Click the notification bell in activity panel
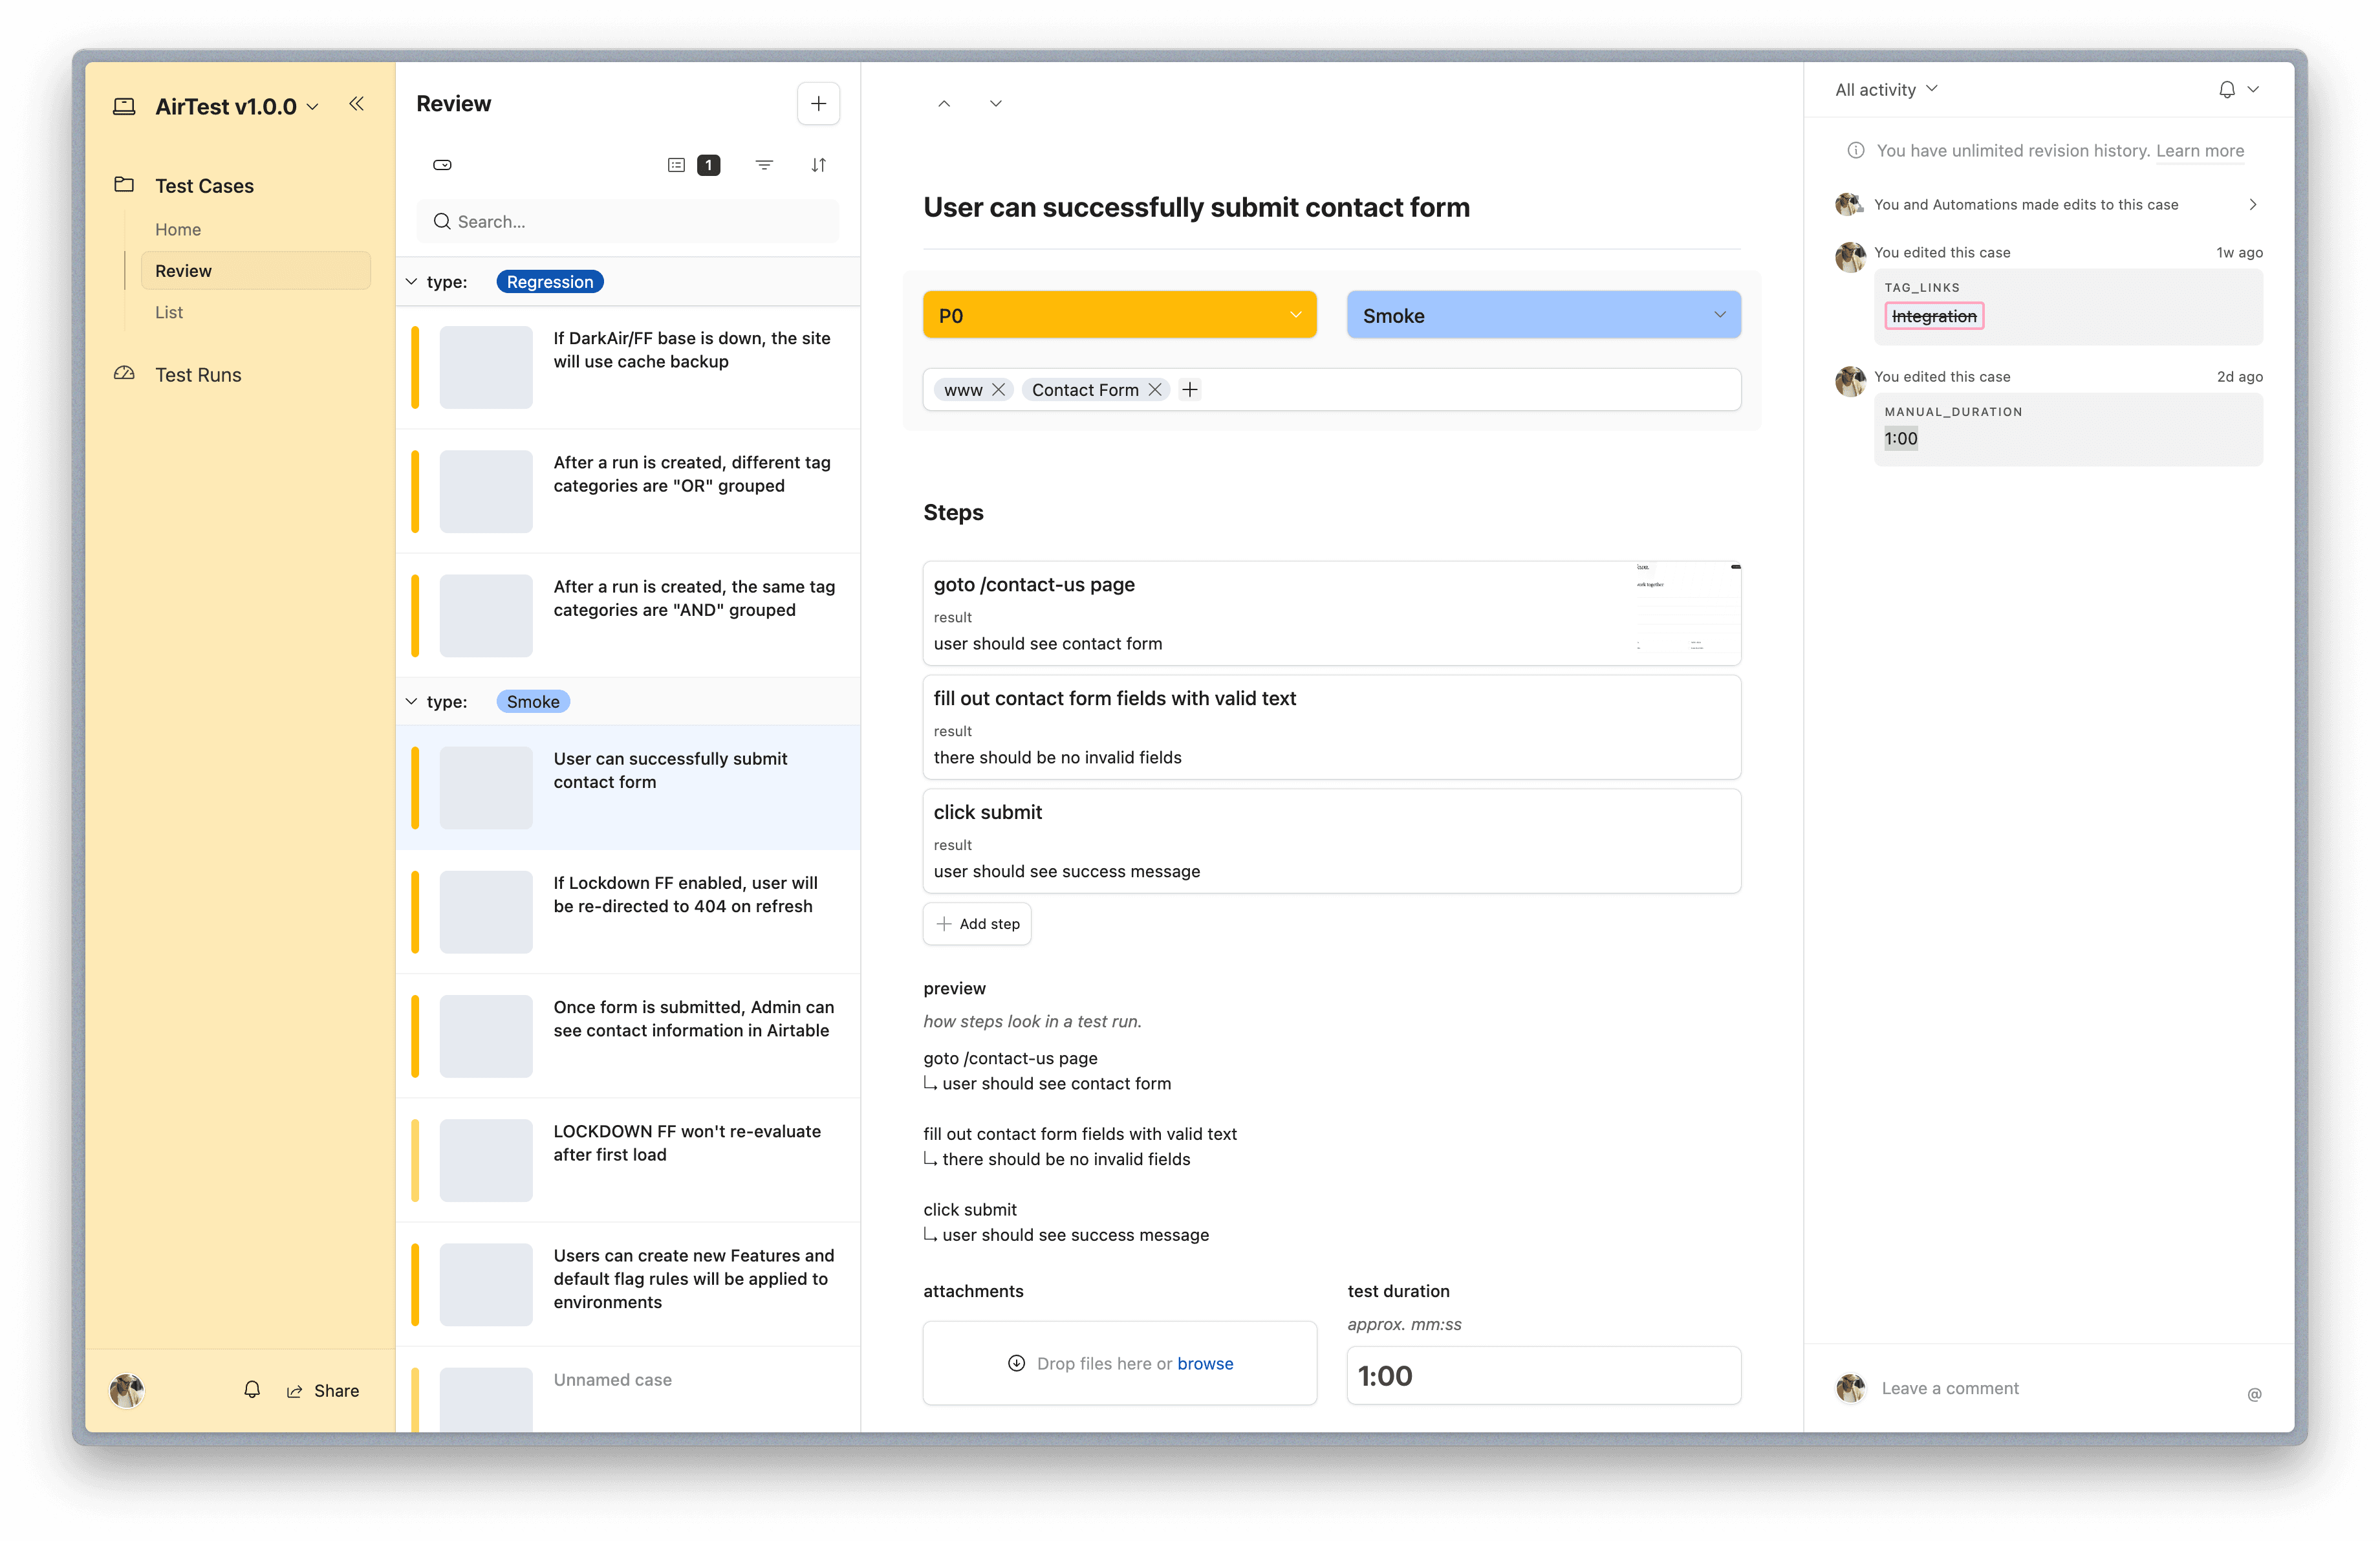 2226,90
